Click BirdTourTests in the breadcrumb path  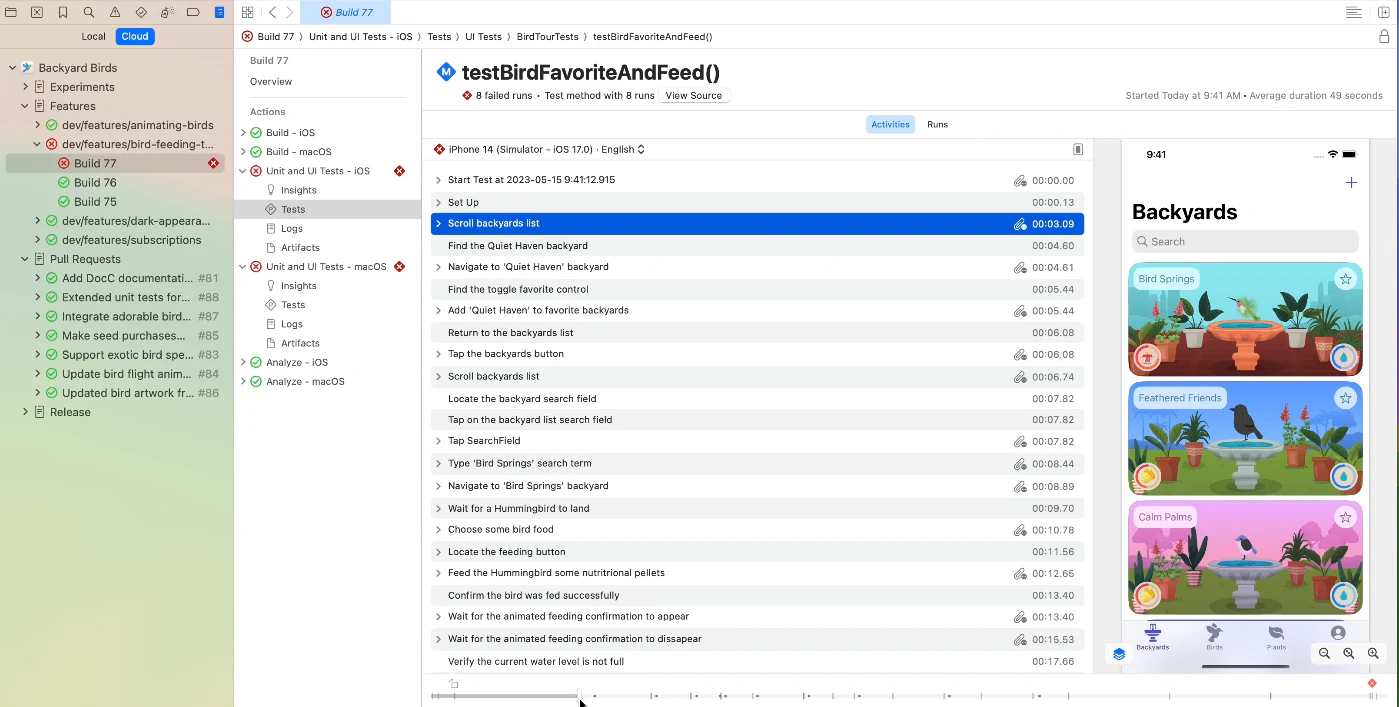coord(547,36)
